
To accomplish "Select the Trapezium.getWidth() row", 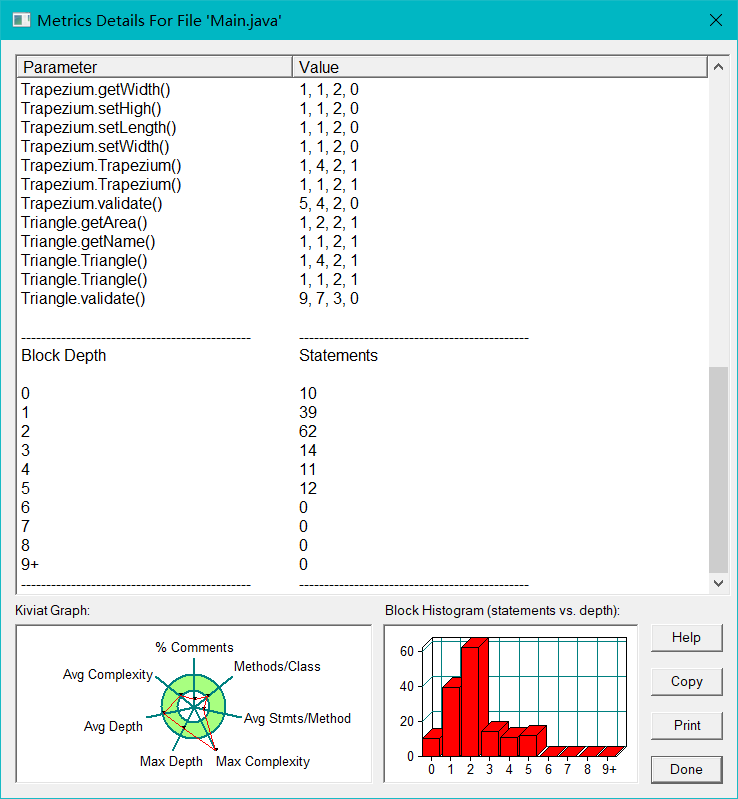I will tap(362, 90).
